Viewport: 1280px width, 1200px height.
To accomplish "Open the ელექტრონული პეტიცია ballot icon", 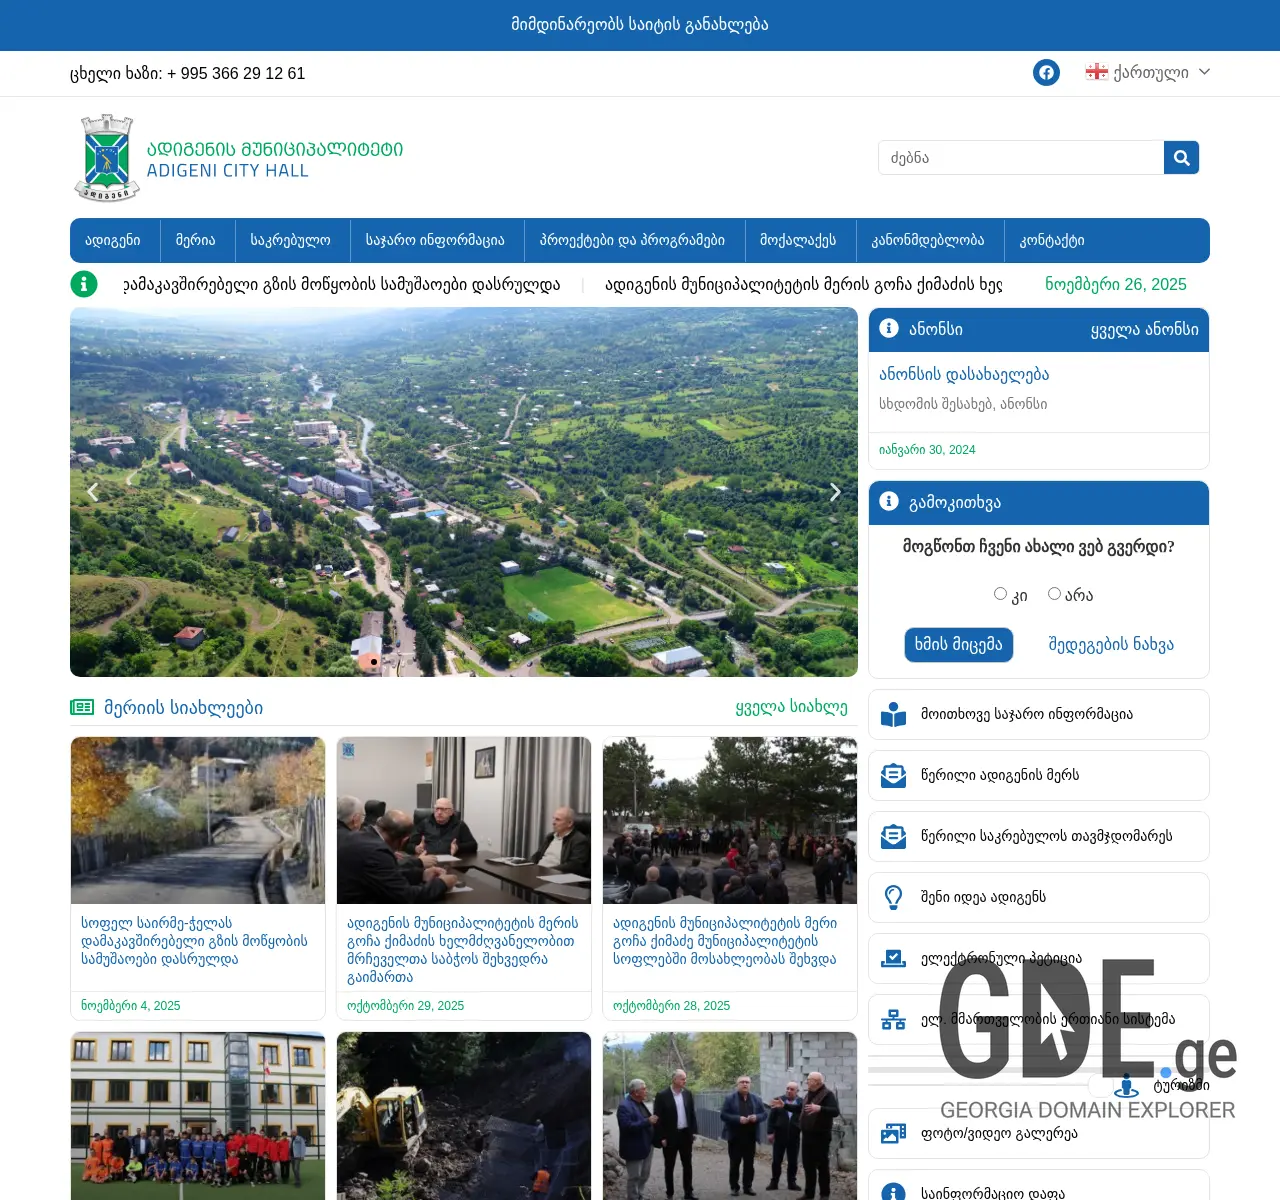I will coord(892,958).
